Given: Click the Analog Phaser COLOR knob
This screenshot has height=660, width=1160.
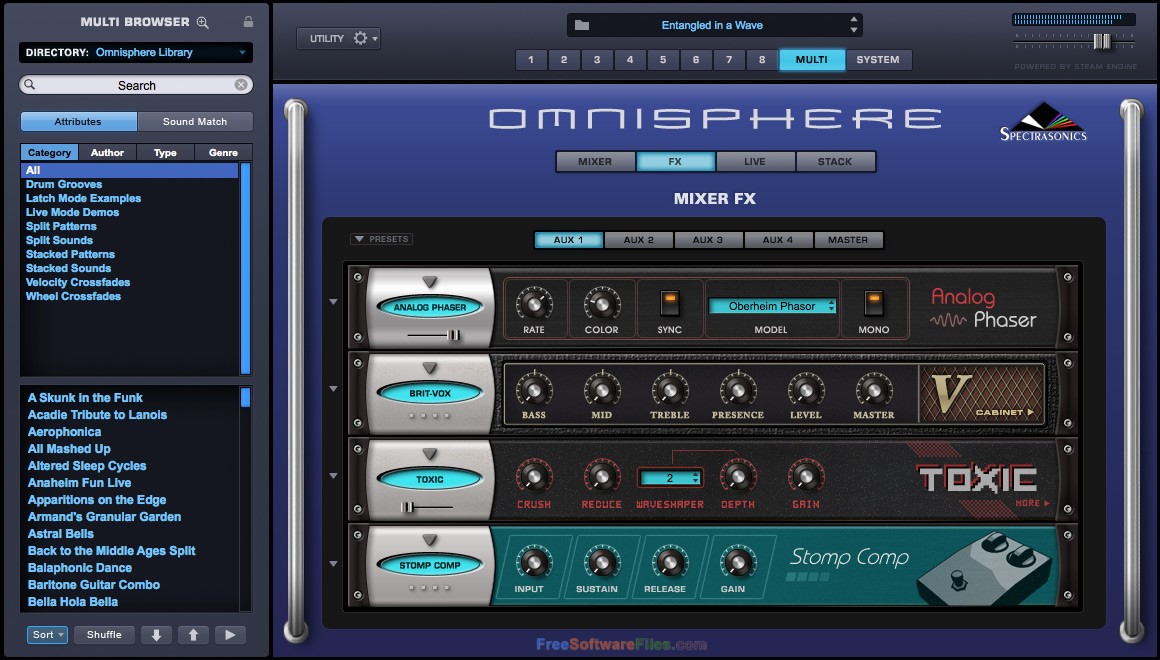Looking at the screenshot, I should click(x=601, y=304).
